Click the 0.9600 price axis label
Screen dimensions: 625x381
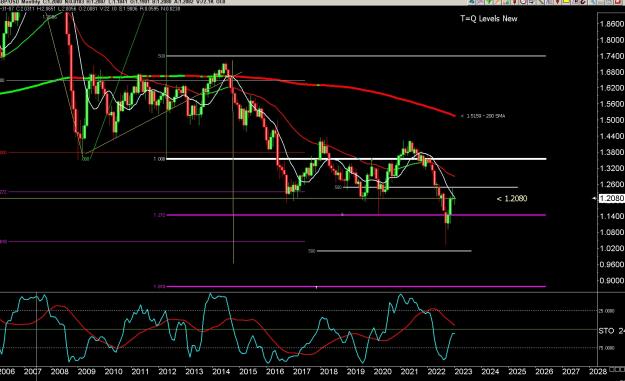tap(612, 264)
